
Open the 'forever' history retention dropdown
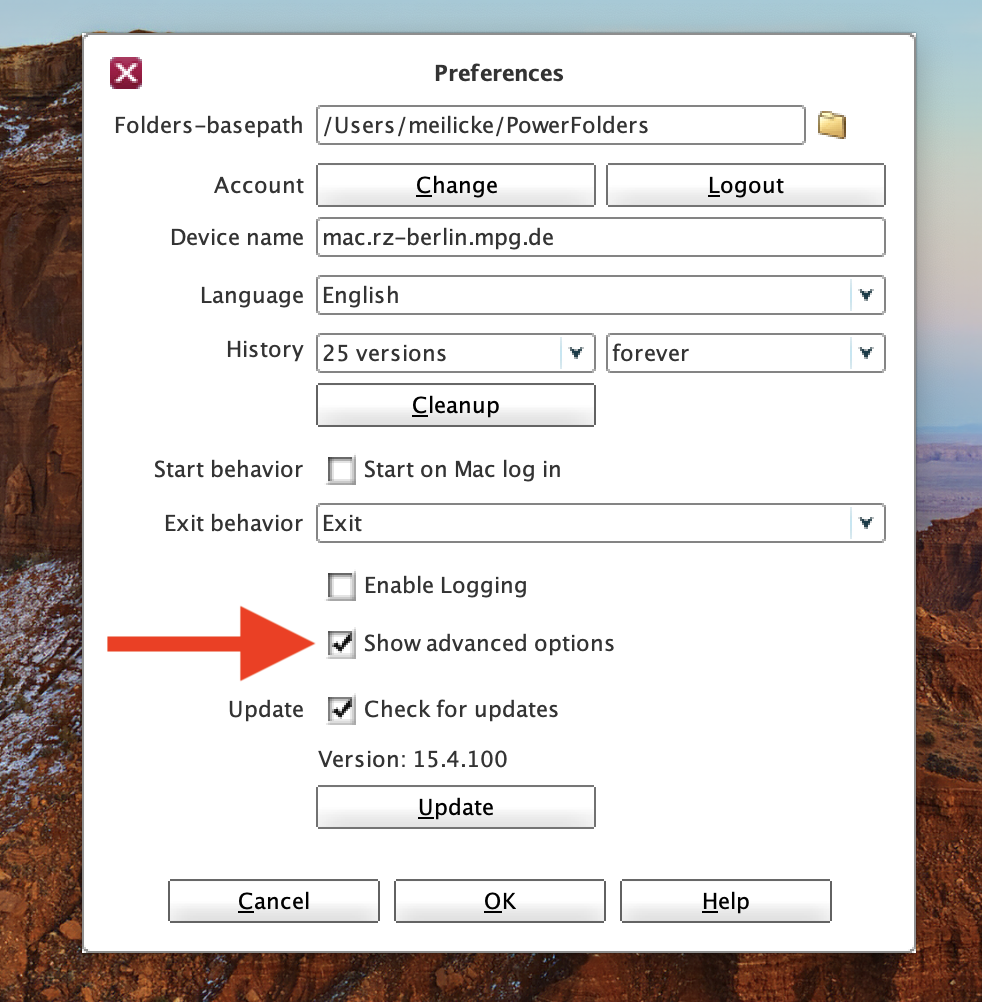click(746, 353)
